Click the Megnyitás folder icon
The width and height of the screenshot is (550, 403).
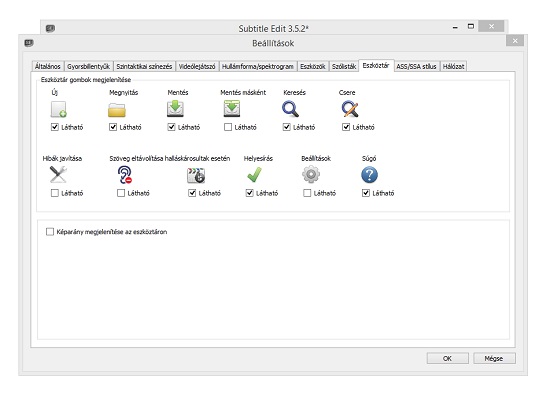(x=117, y=109)
